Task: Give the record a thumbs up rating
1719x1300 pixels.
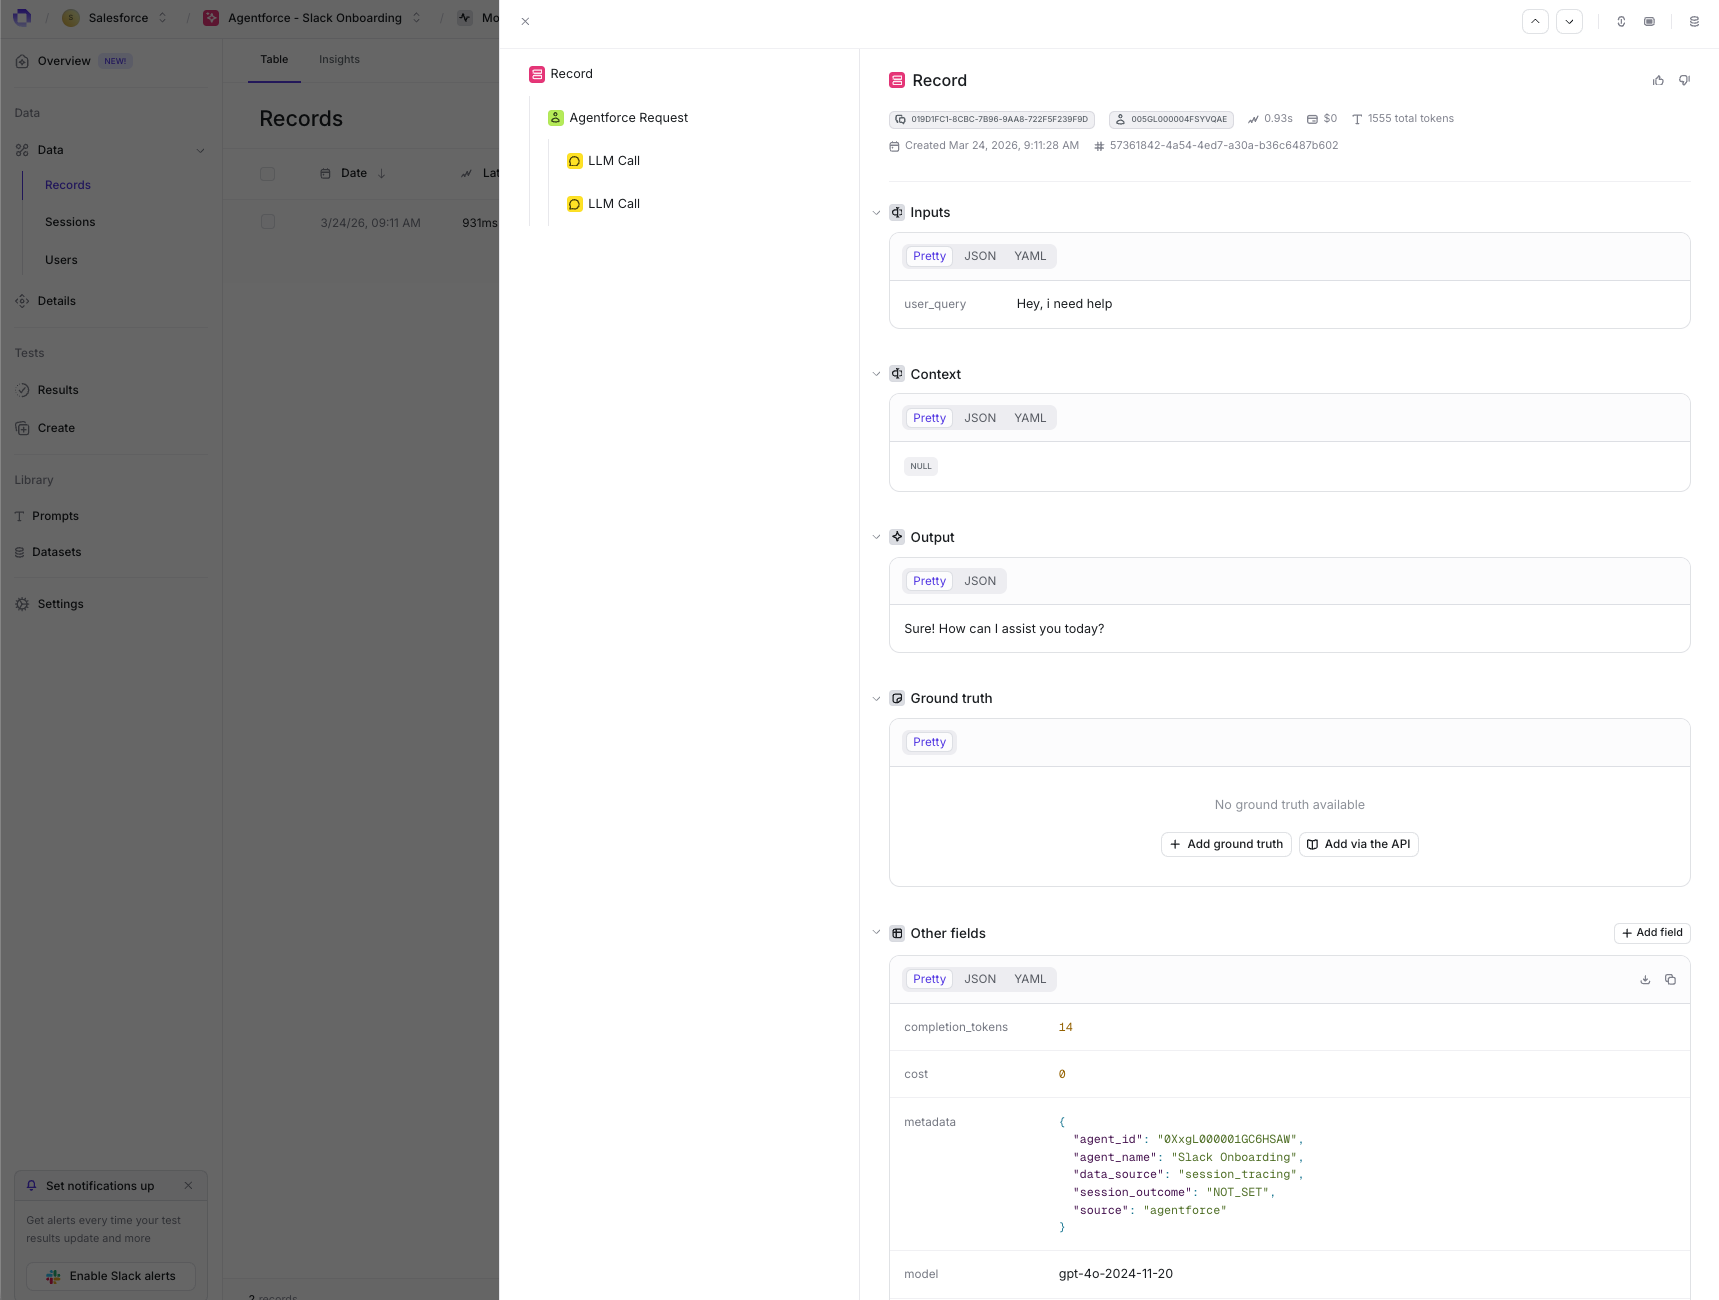Action: [x=1658, y=80]
